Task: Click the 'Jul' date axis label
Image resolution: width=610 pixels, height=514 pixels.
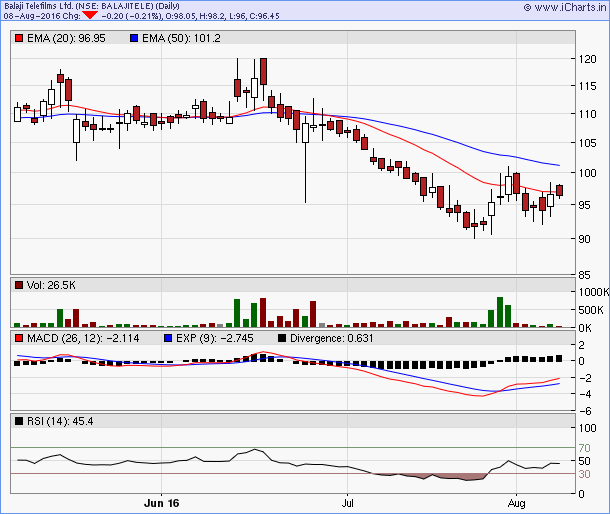Action: [x=347, y=503]
